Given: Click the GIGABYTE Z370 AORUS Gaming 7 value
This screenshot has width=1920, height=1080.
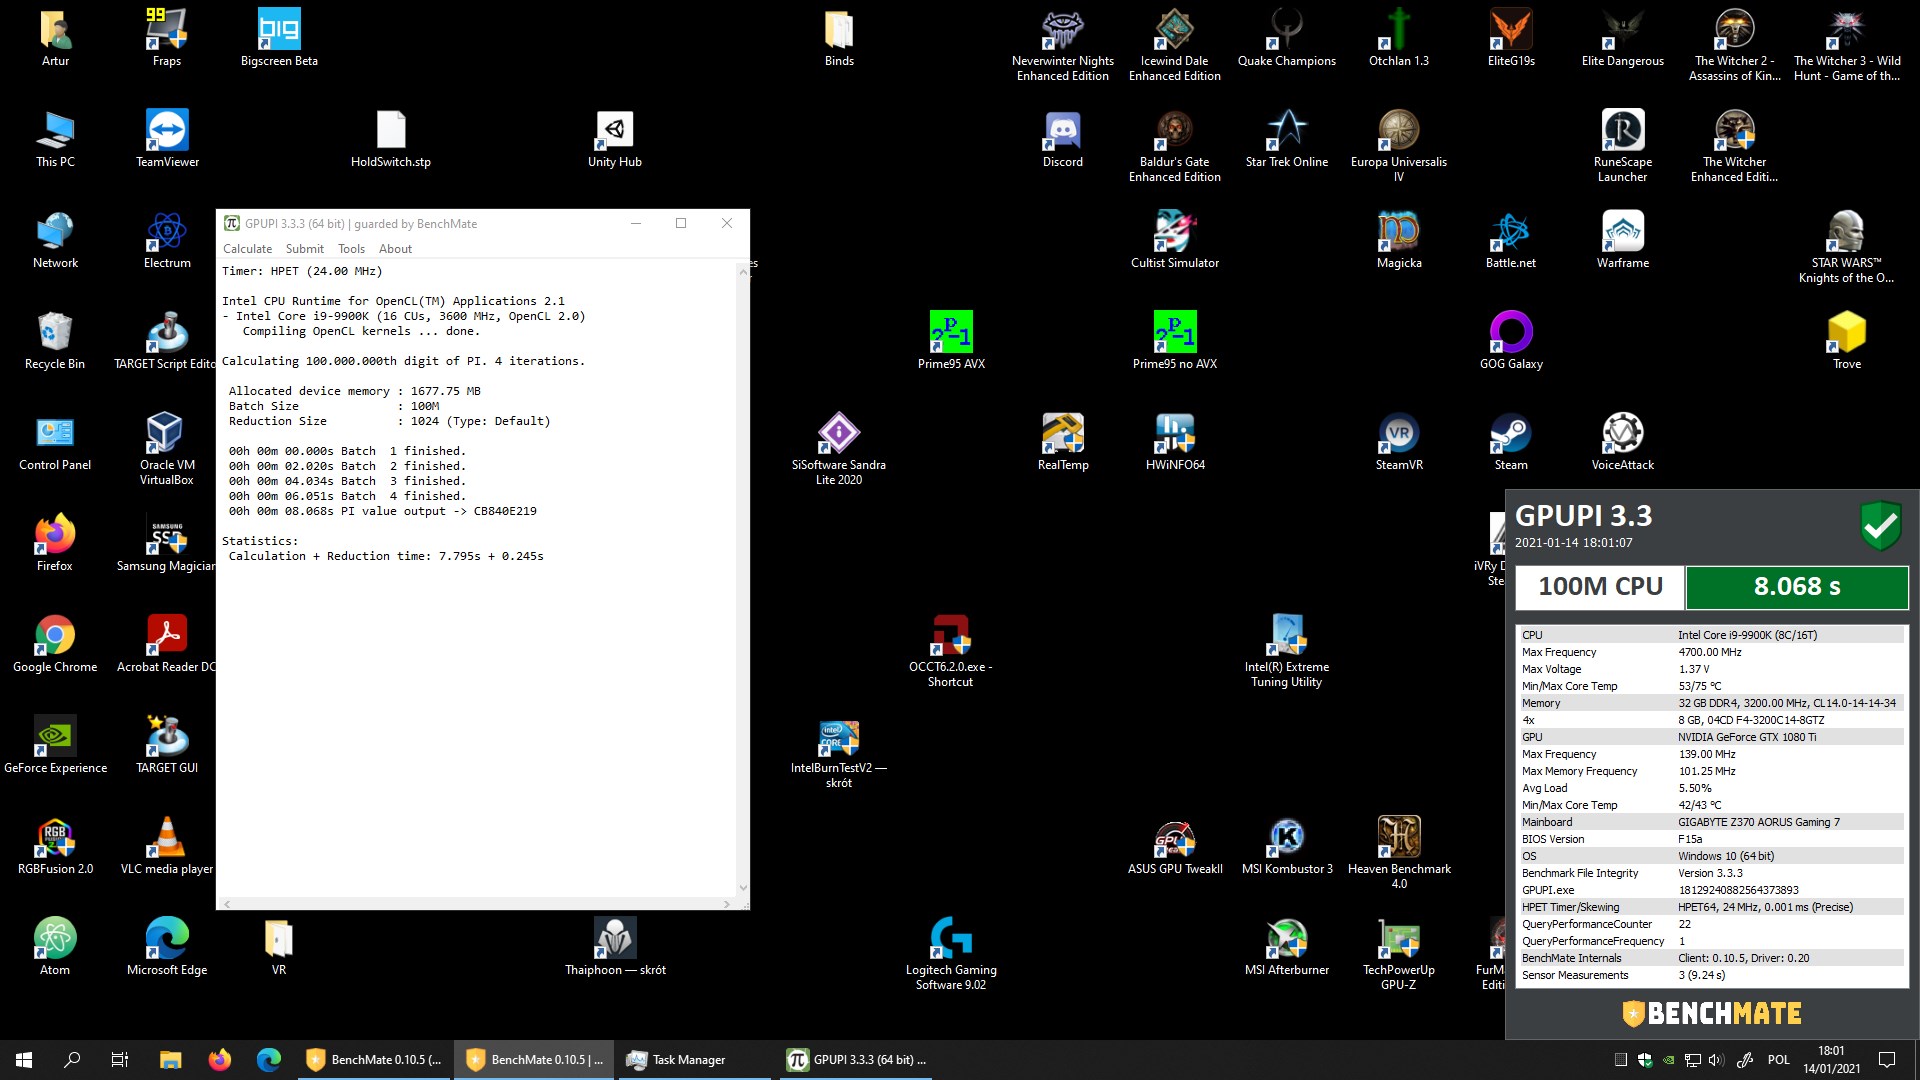Looking at the screenshot, I should point(1758,822).
